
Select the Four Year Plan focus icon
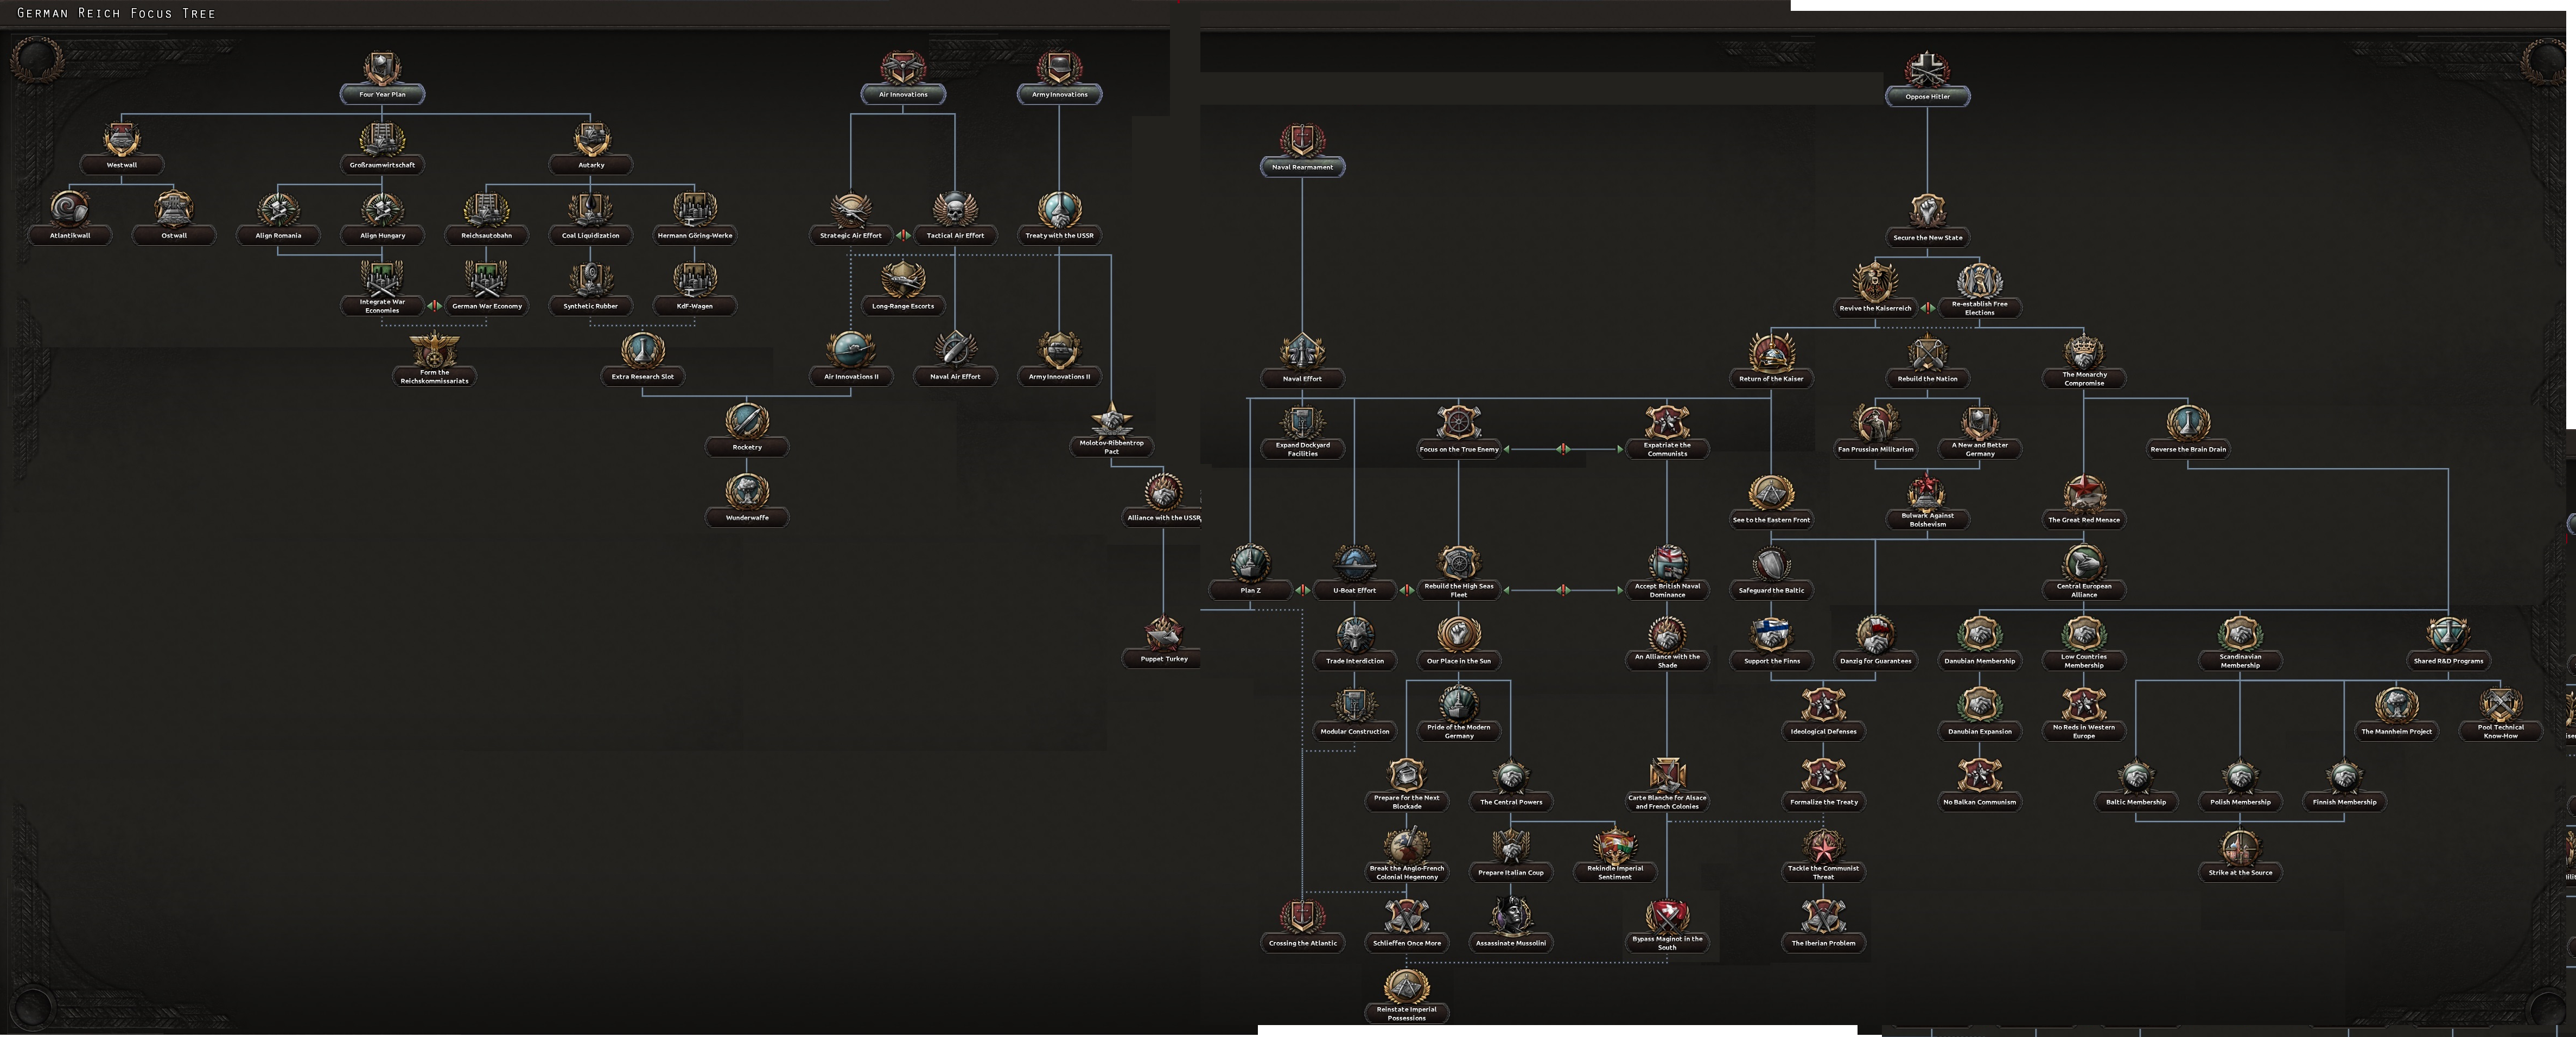point(382,68)
